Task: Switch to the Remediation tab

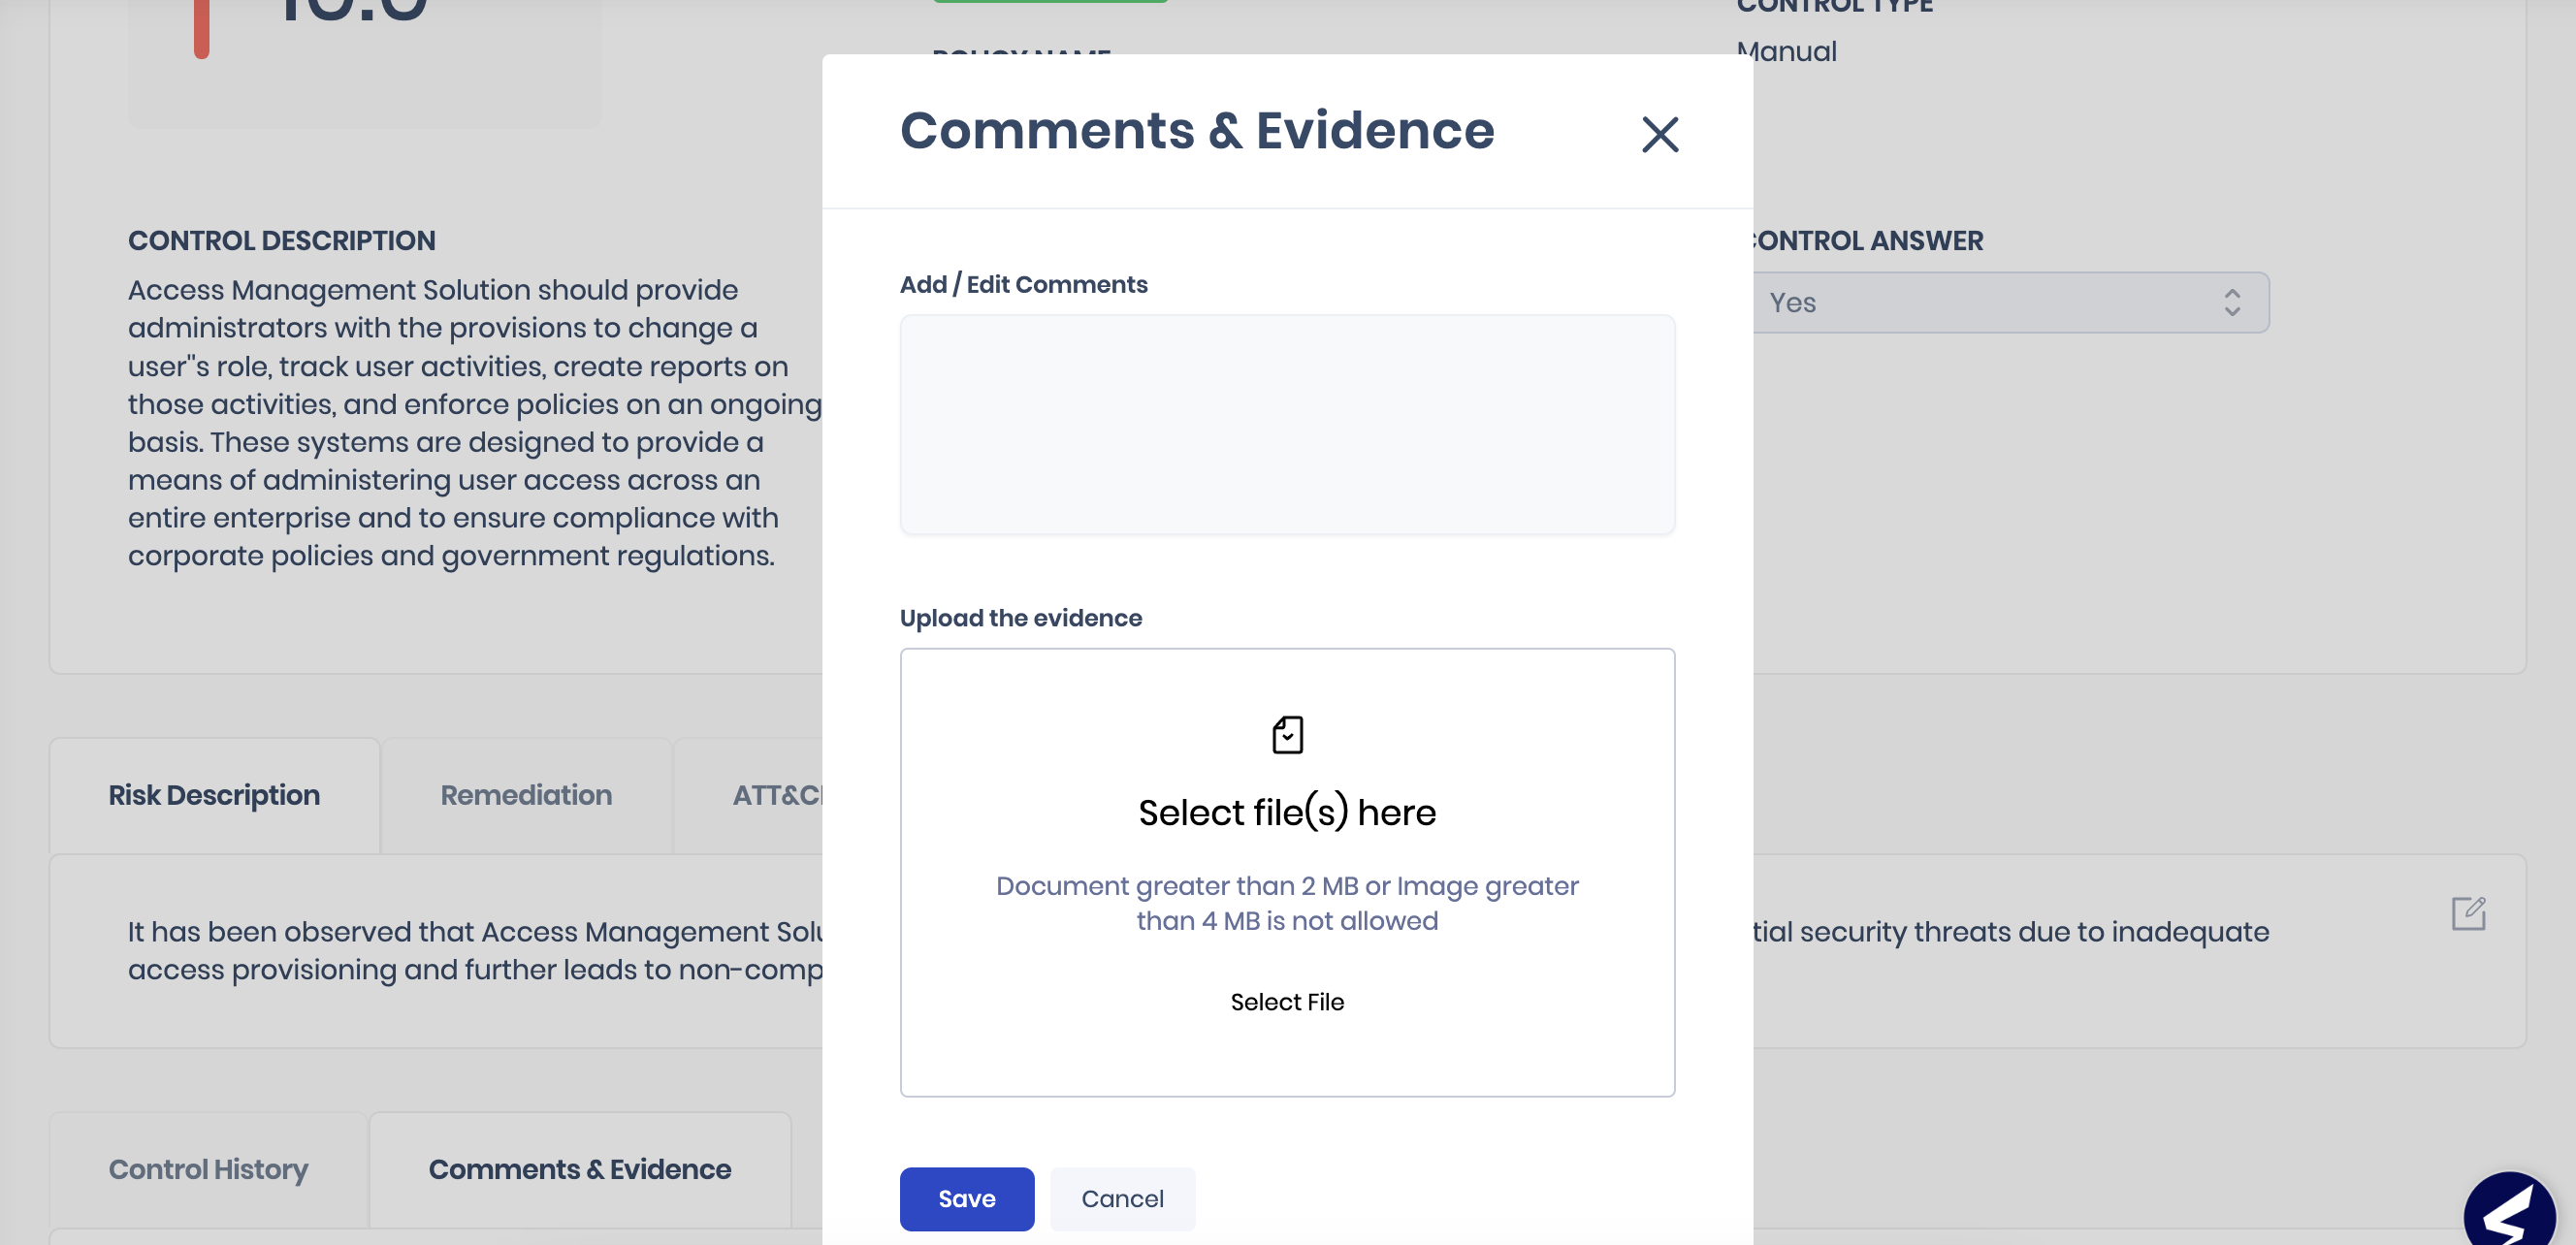Action: (x=526, y=795)
